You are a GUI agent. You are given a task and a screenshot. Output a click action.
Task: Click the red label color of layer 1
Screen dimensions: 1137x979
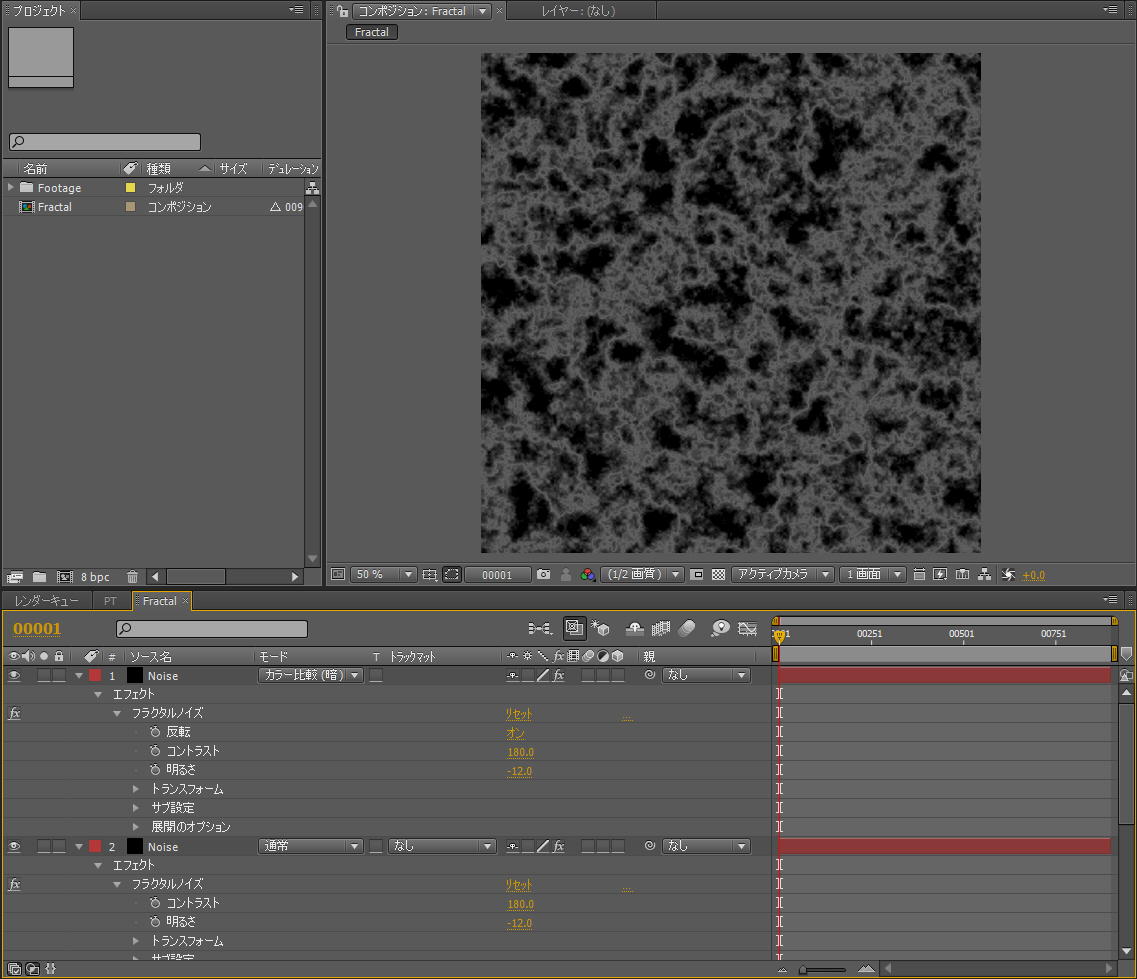(96, 676)
